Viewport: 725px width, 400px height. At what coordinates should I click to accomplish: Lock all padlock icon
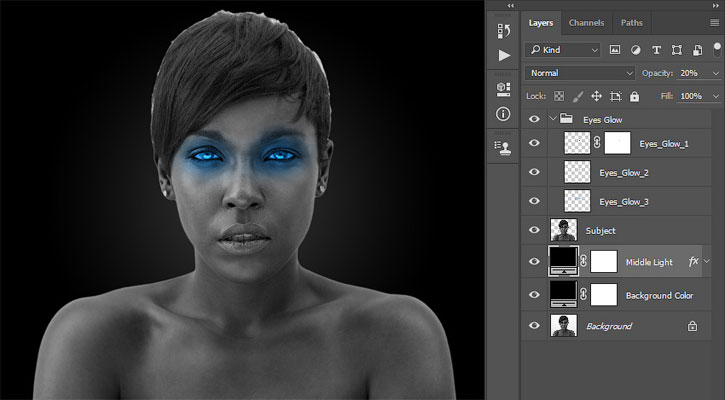[x=634, y=96]
